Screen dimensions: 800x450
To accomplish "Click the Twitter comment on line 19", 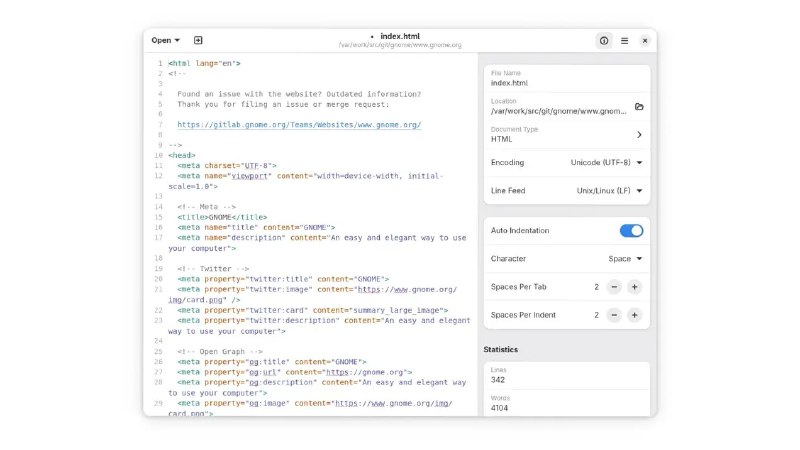I will pyautogui.click(x=213, y=269).
